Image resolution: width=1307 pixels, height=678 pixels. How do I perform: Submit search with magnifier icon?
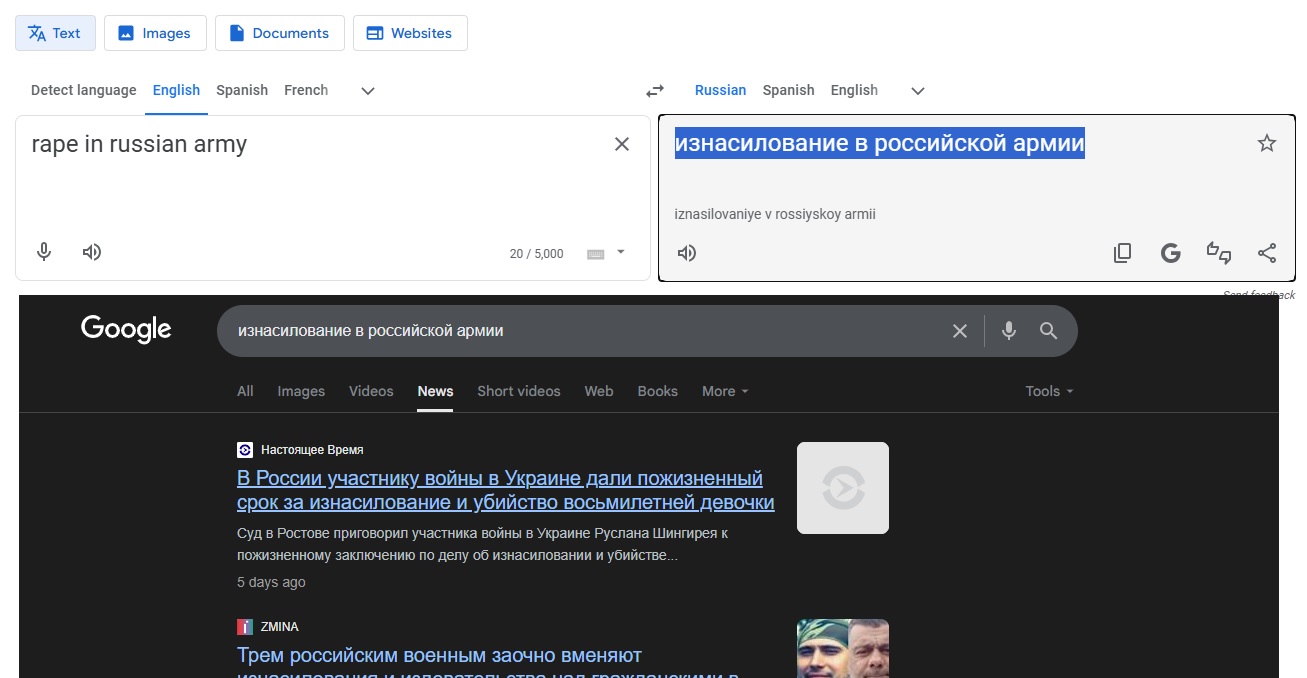1048,331
